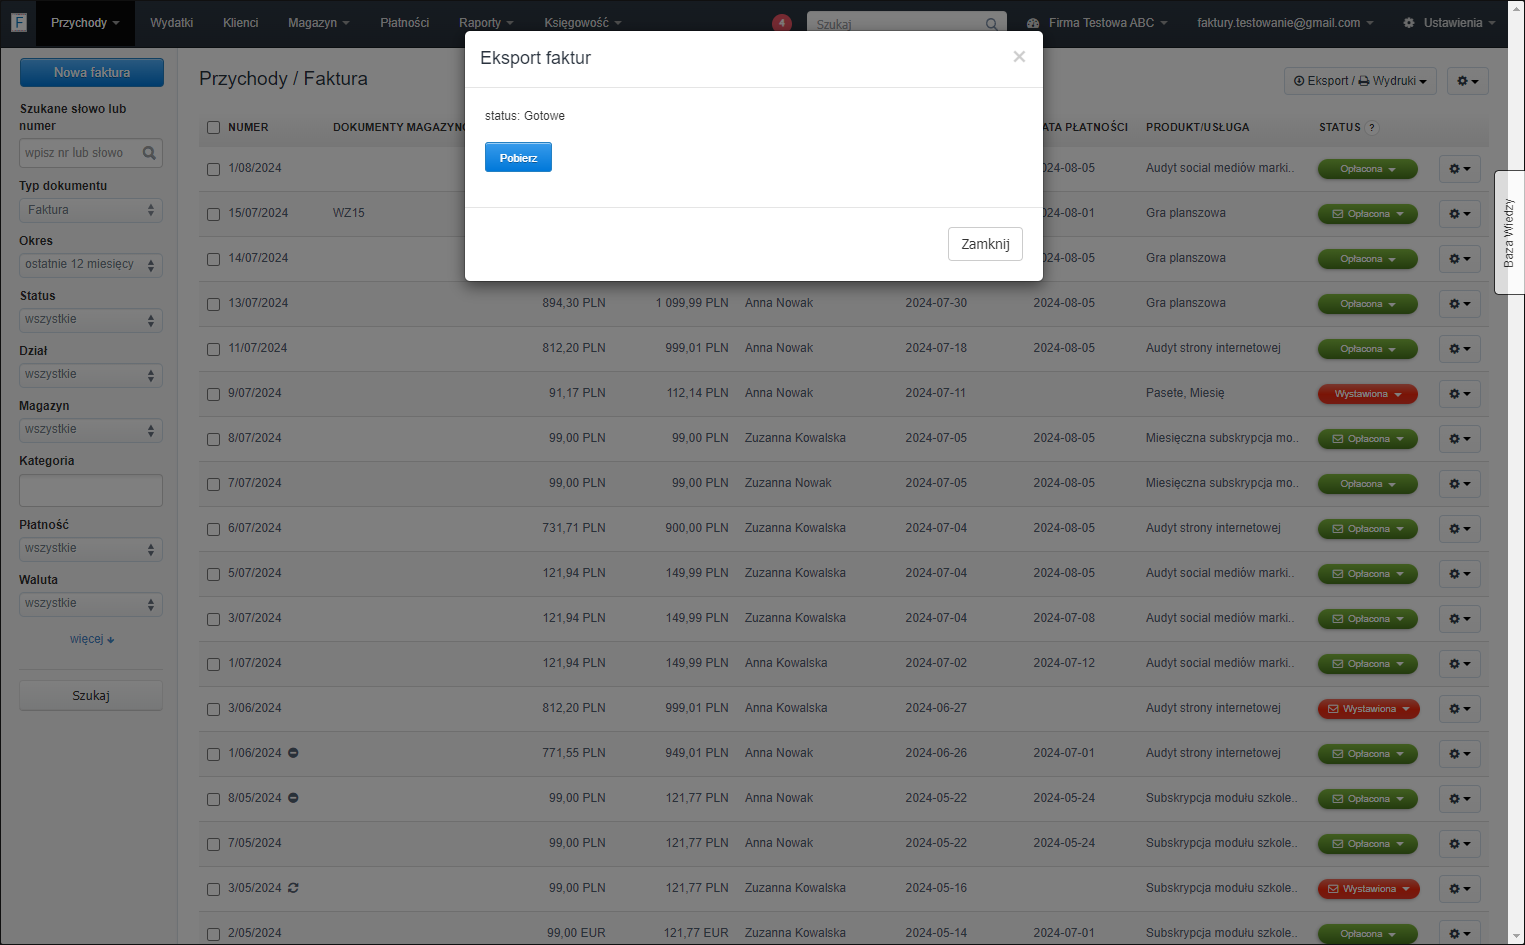The width and height of the screenshot is (1525, 945).
Task: Click the blue Pobierz button
Action: point(518,157)
